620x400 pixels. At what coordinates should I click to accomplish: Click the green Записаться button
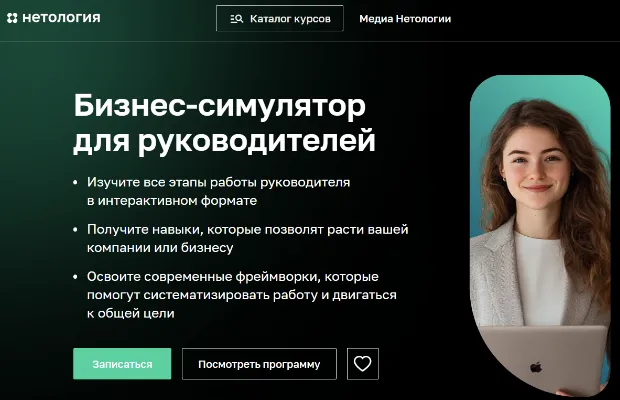point(122,364)
